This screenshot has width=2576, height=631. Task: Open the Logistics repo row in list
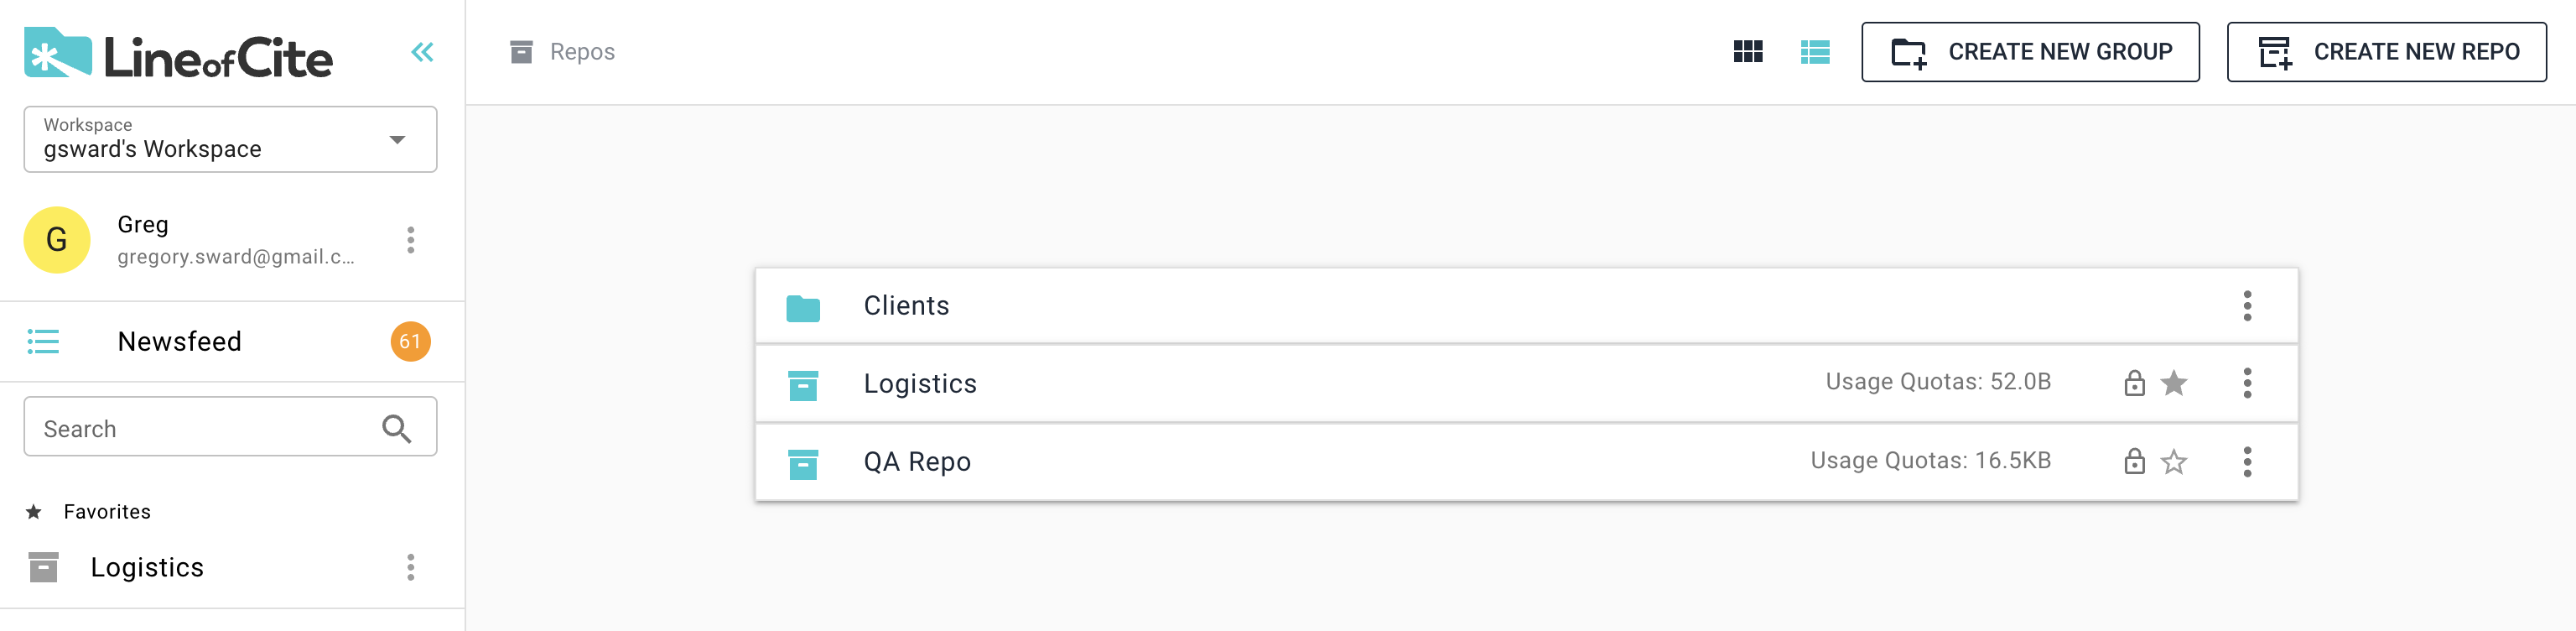pyautogui.click(x=920, y=384)
